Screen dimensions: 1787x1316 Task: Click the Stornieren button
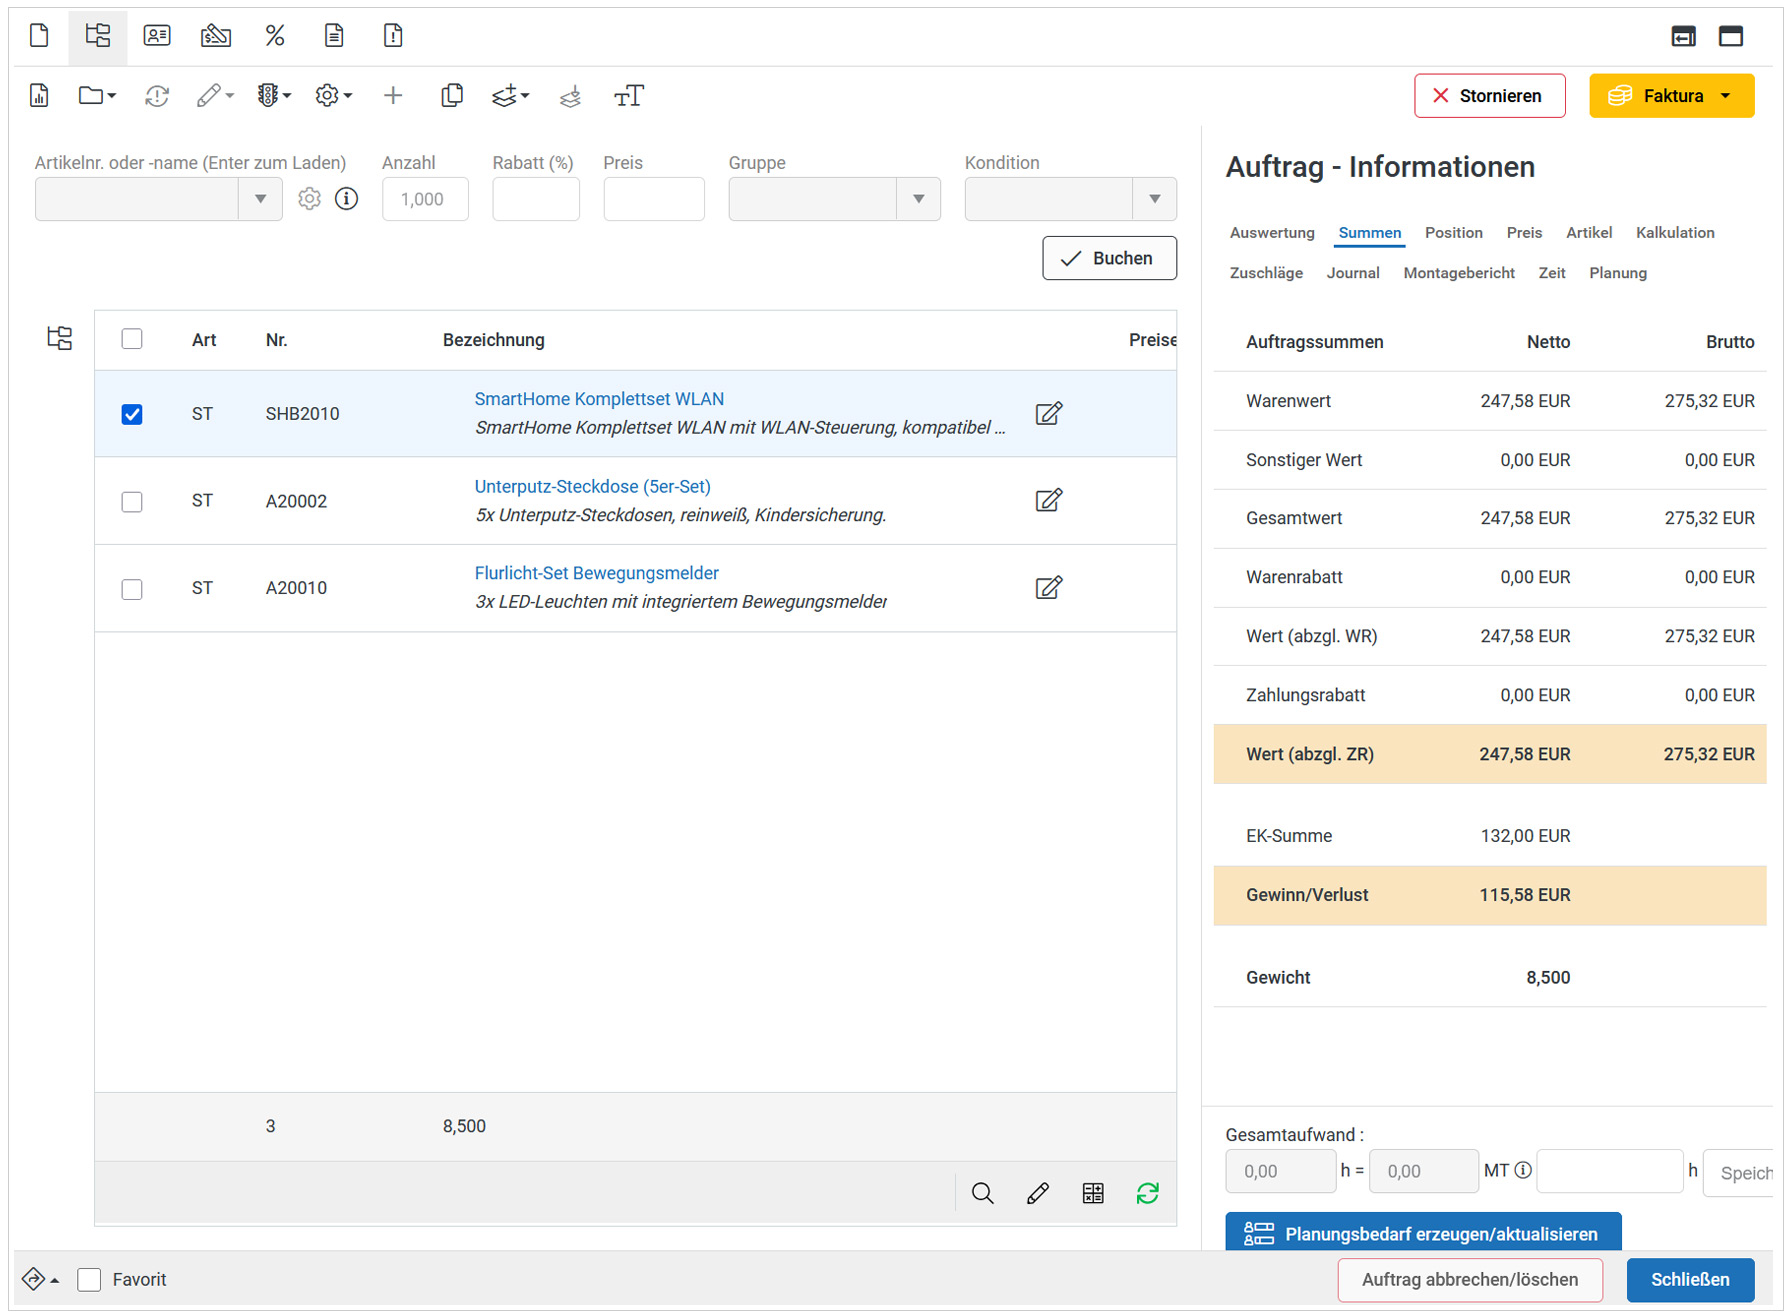point(1489,96)
